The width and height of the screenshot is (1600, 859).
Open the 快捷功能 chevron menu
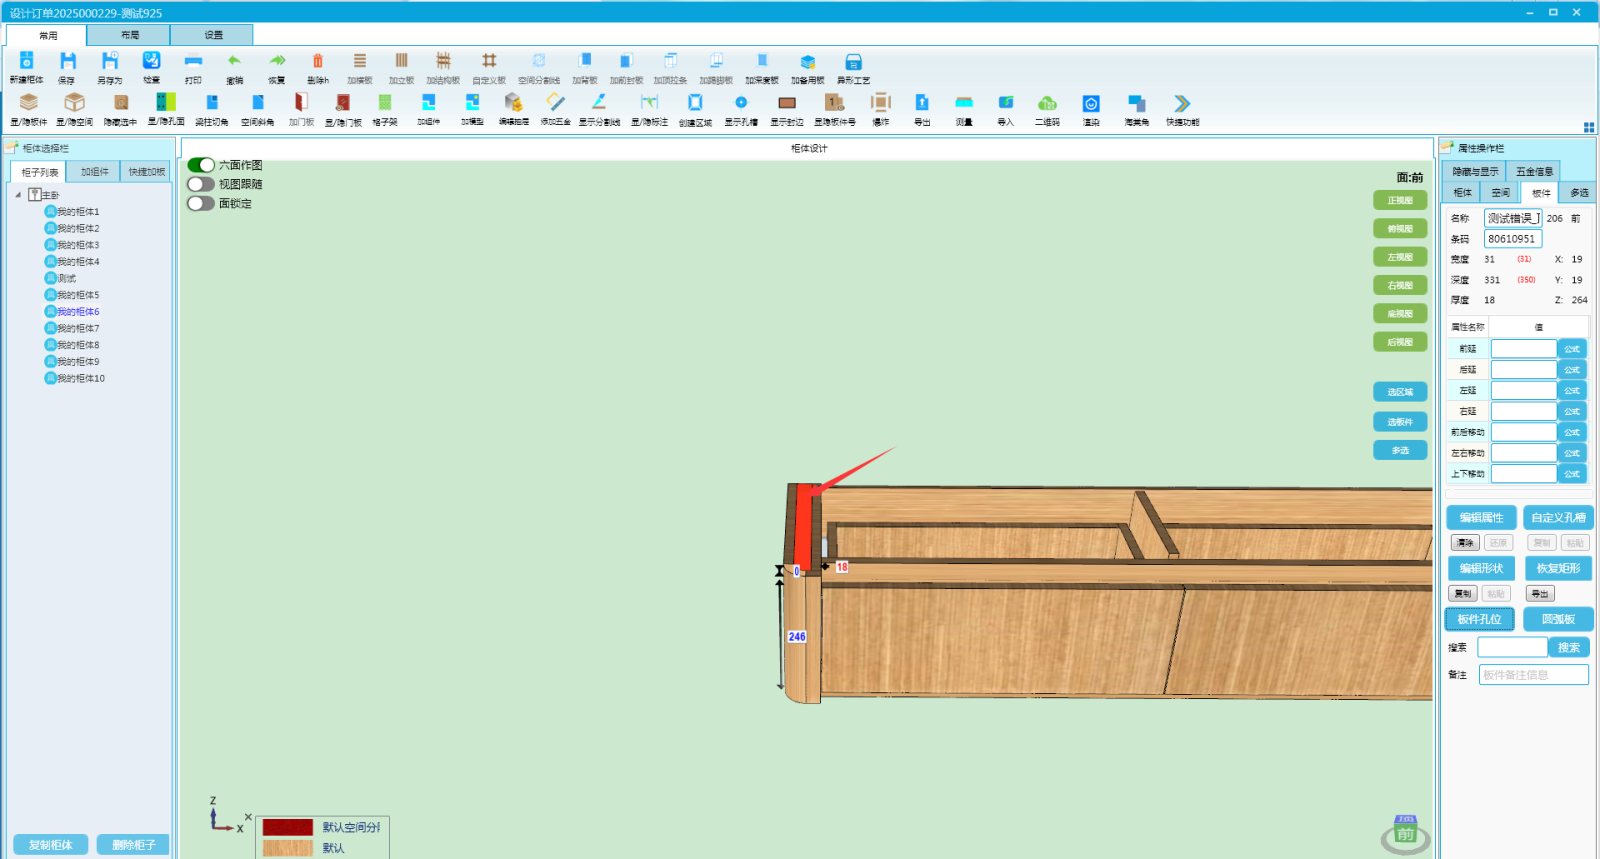1182,103
